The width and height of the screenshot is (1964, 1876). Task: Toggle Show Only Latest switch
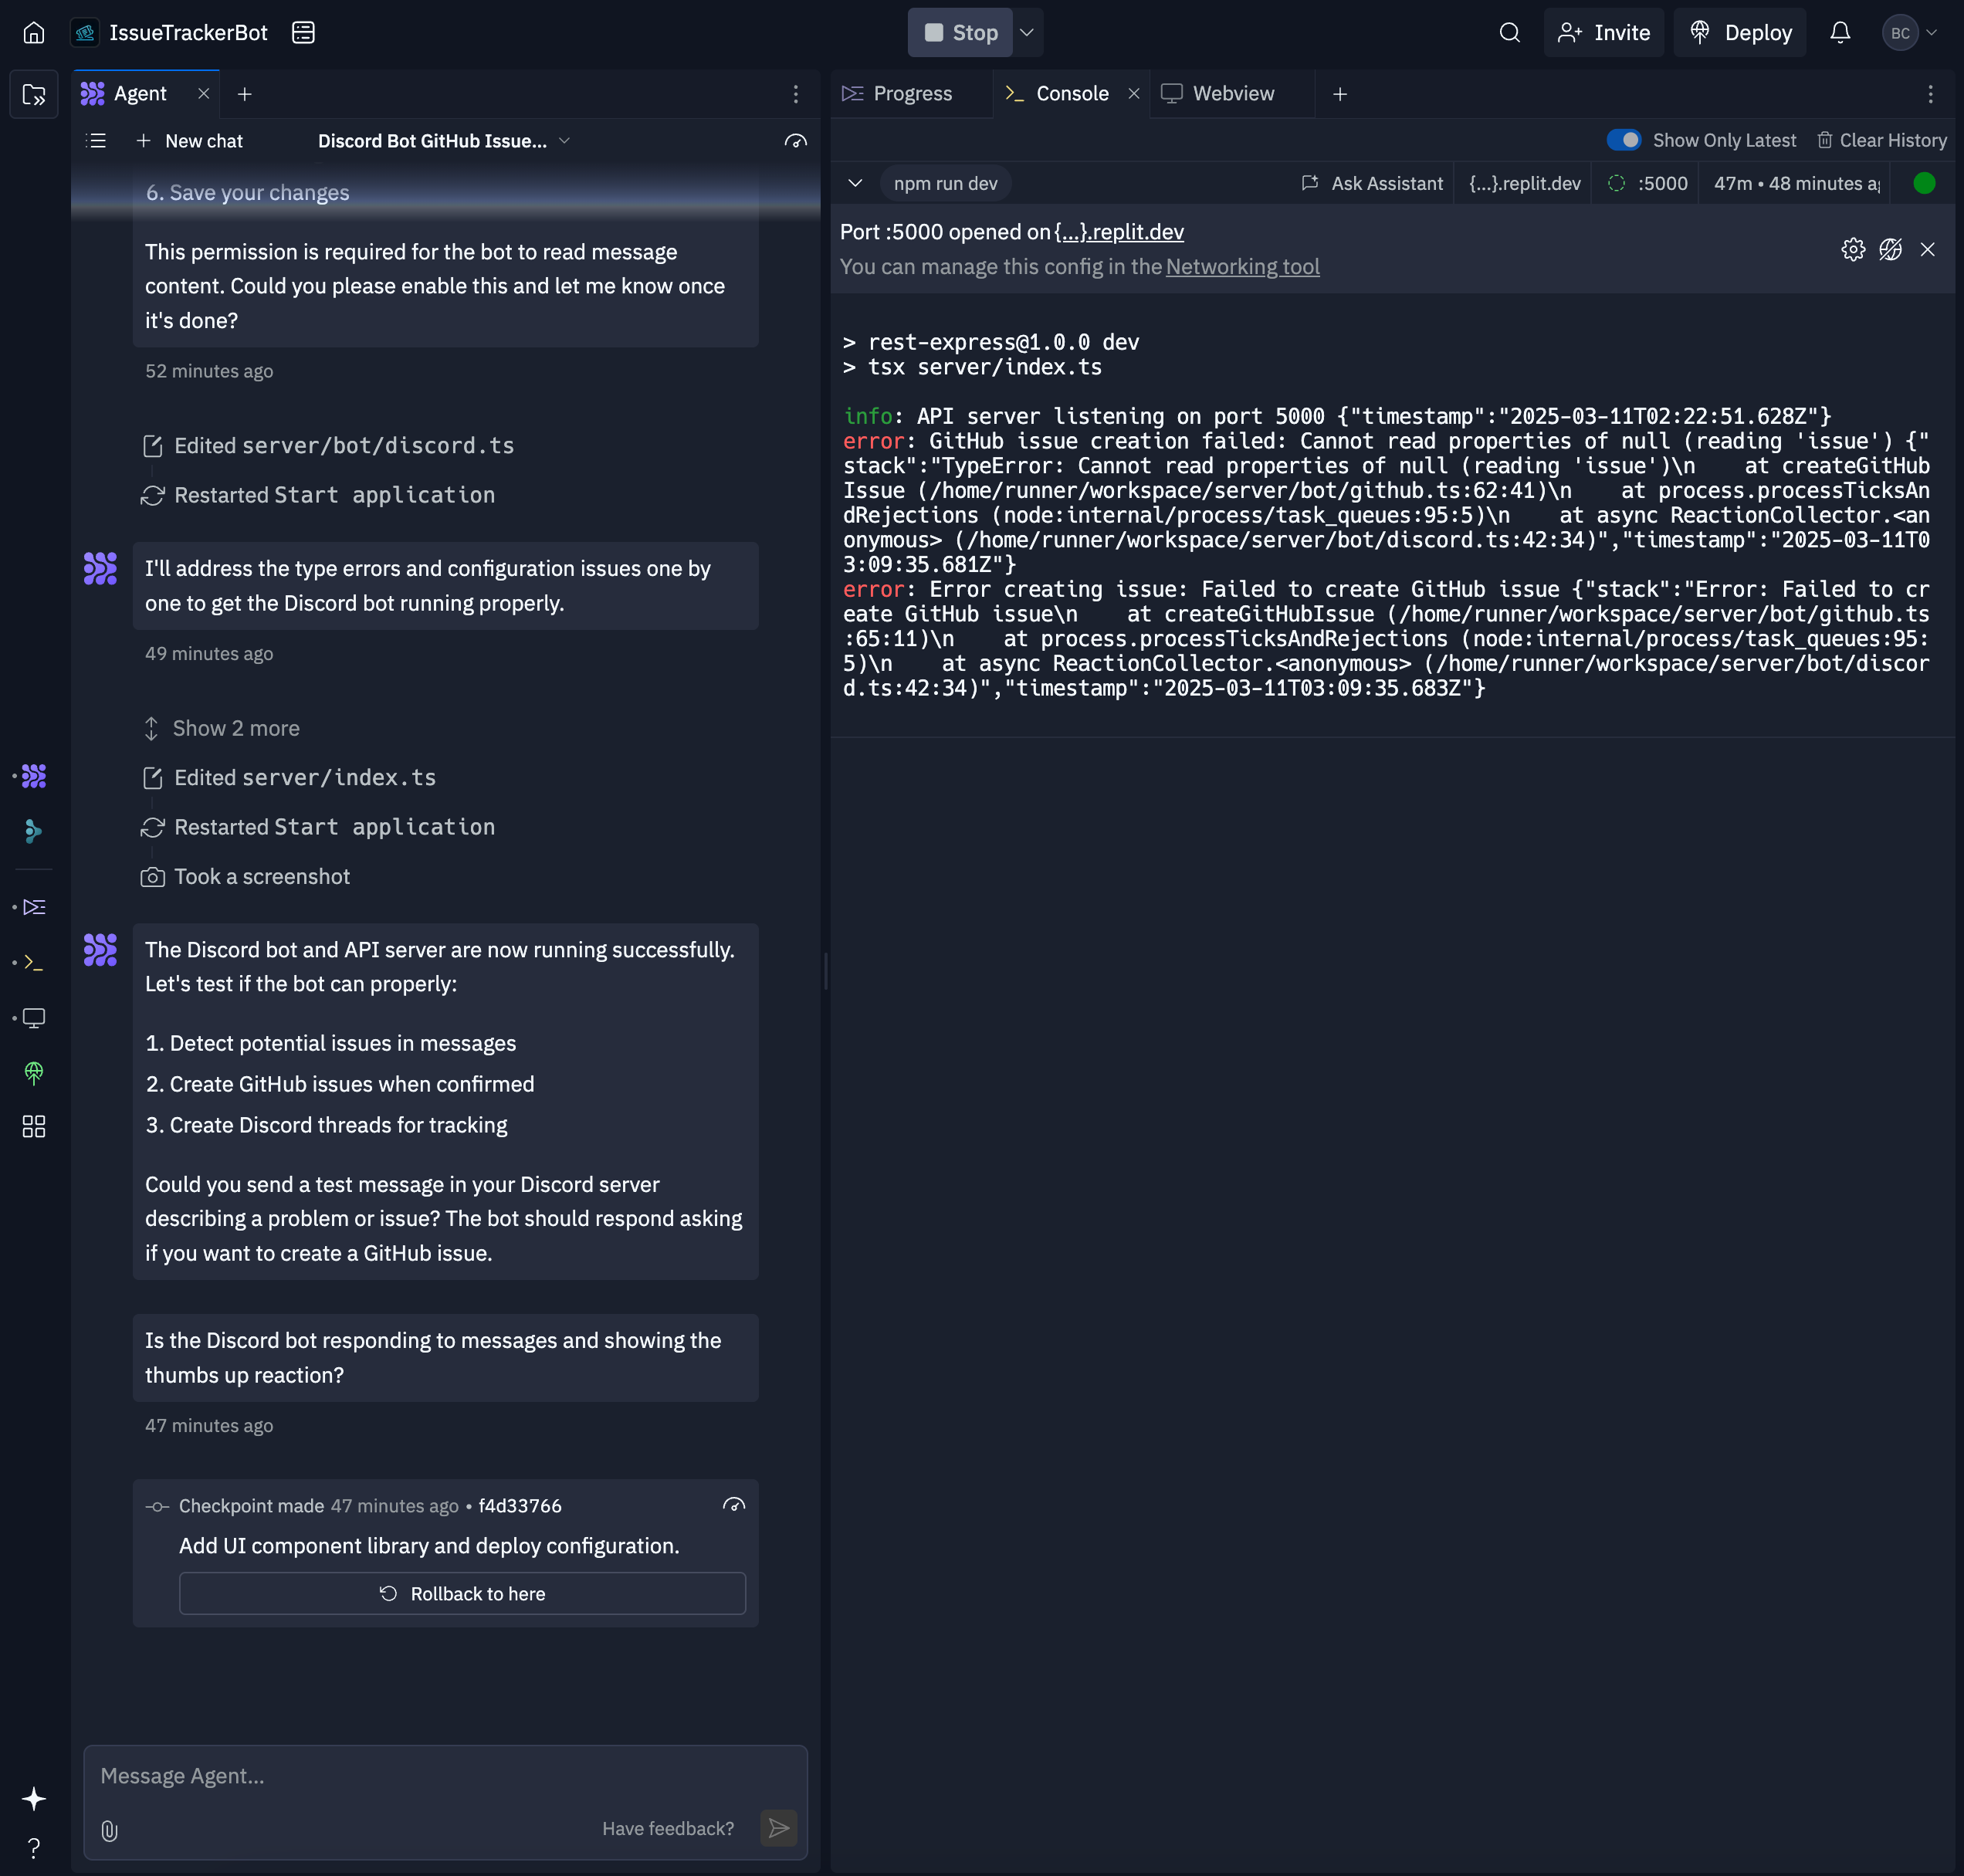[1623, 140]
